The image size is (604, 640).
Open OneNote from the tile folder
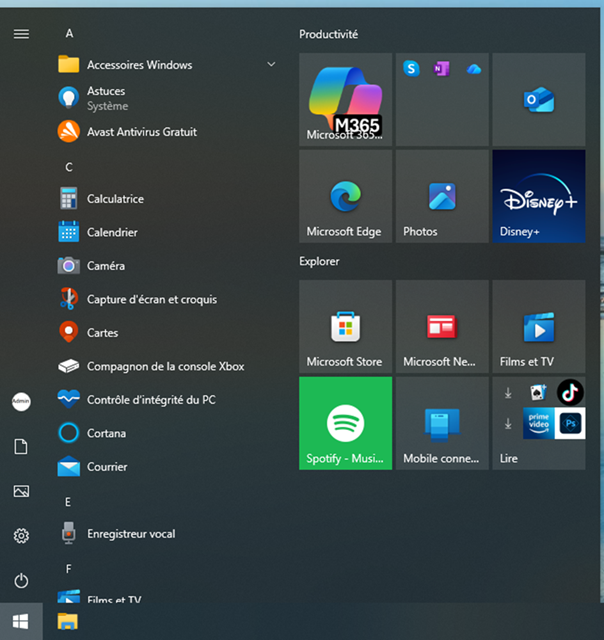pyautogui.click(x=442, y=69)
